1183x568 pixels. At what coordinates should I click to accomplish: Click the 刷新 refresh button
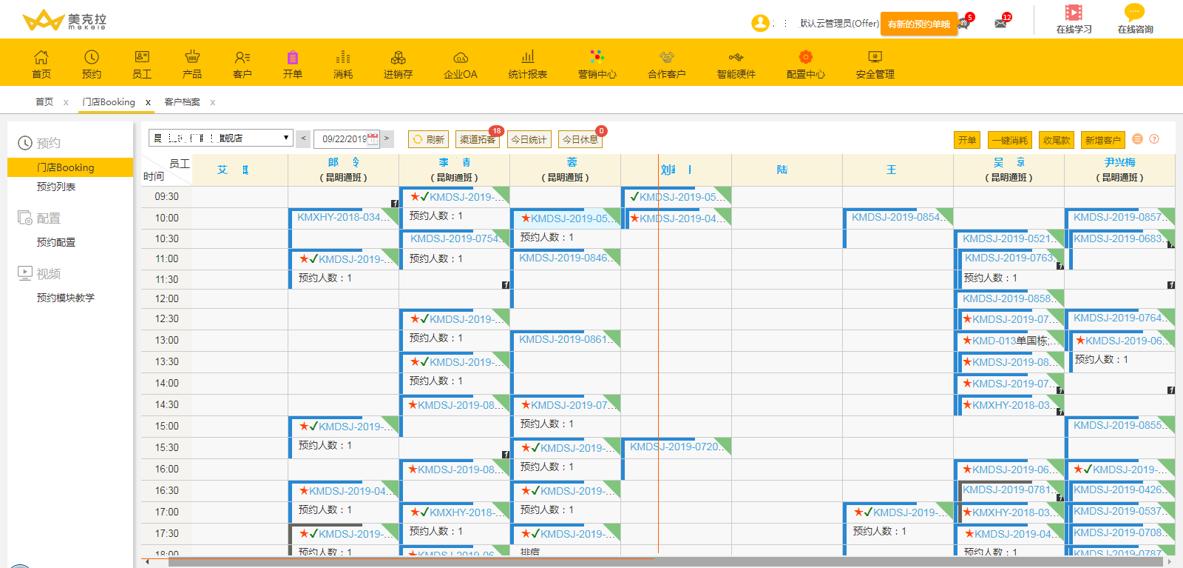click(x=428, y=140)
